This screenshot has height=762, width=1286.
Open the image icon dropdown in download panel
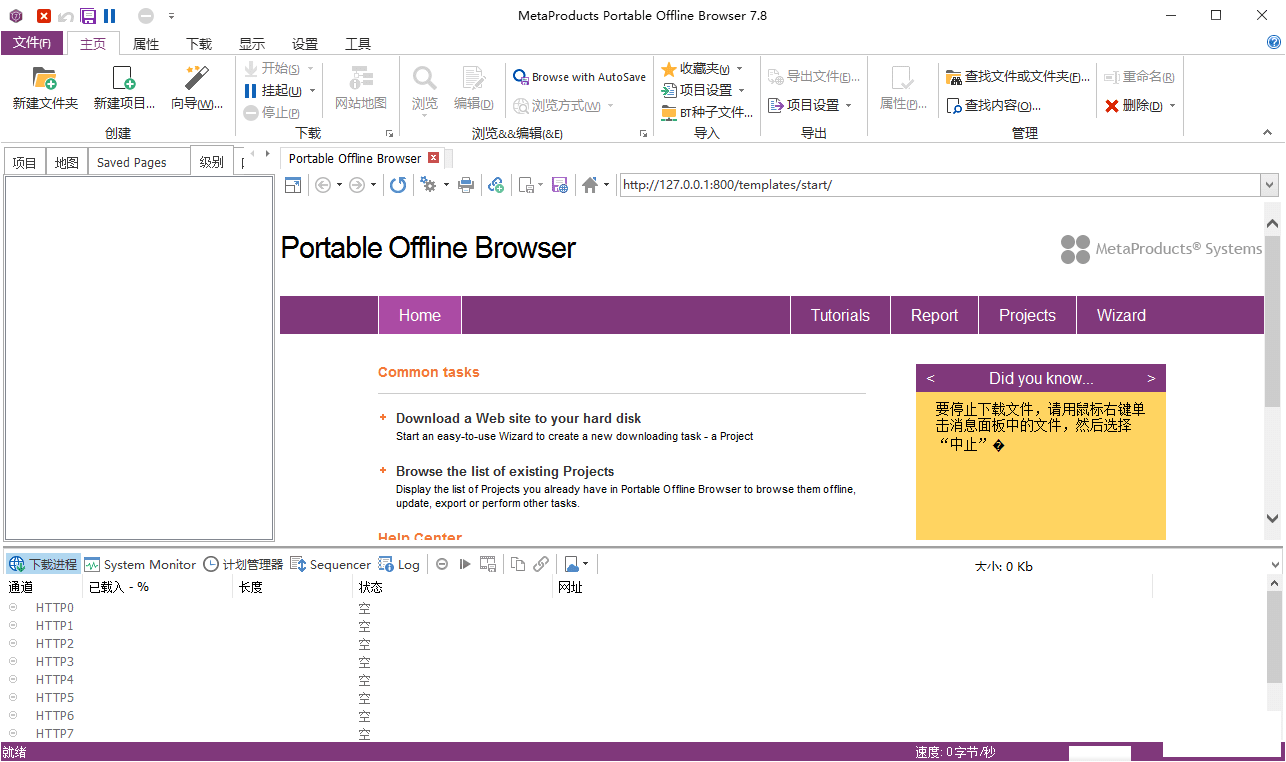586,564
